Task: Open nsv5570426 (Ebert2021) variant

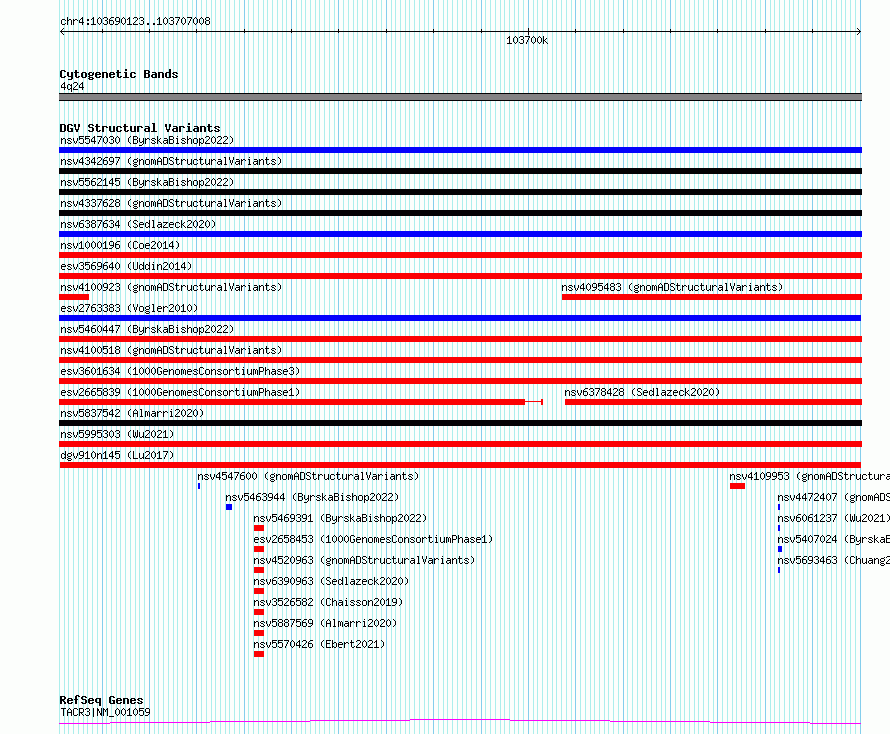Action: [x=319, y=644]
